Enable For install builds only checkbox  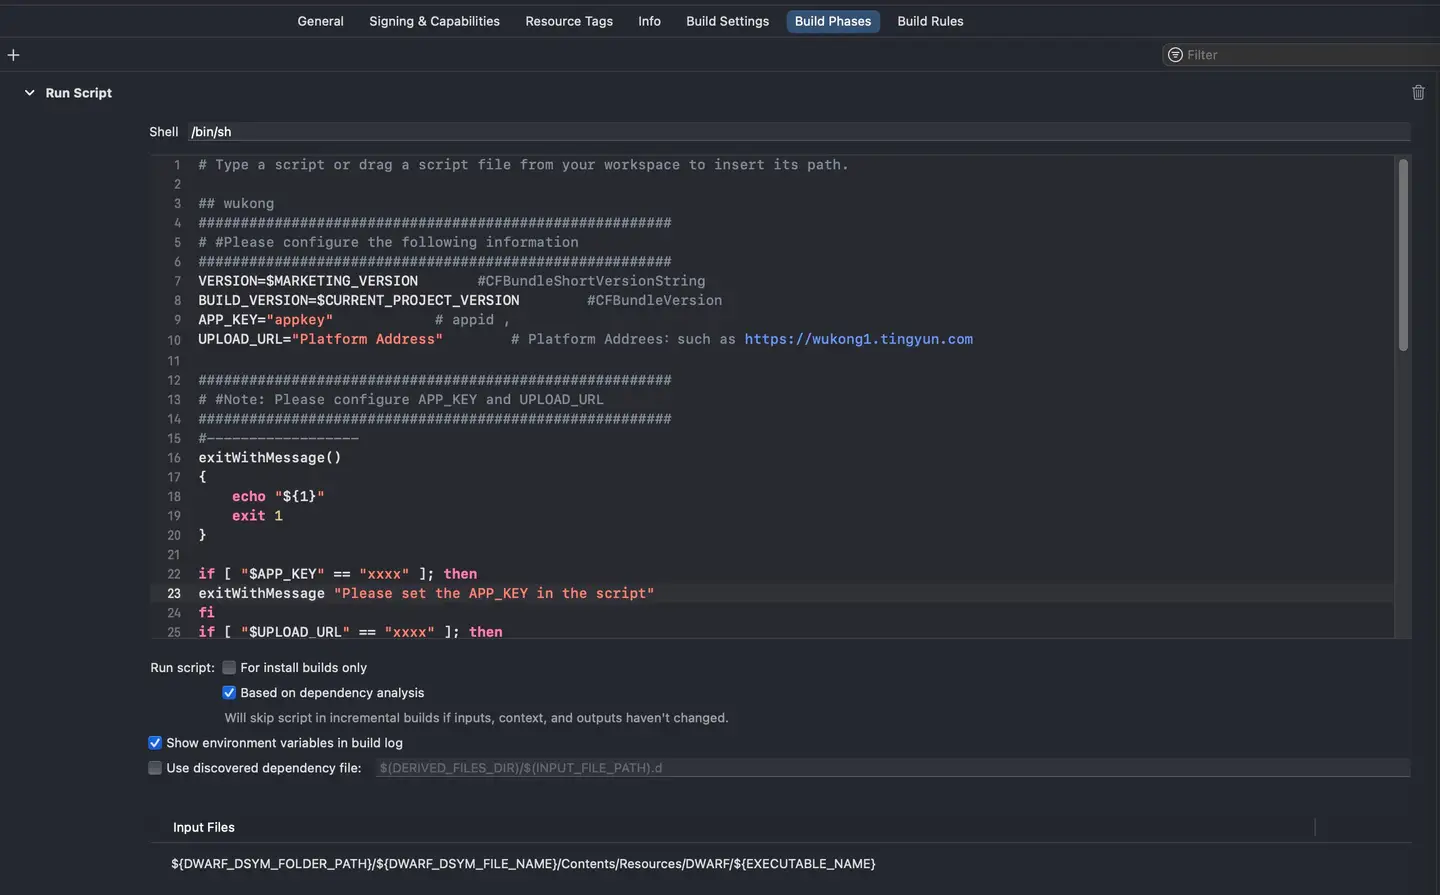229,668
